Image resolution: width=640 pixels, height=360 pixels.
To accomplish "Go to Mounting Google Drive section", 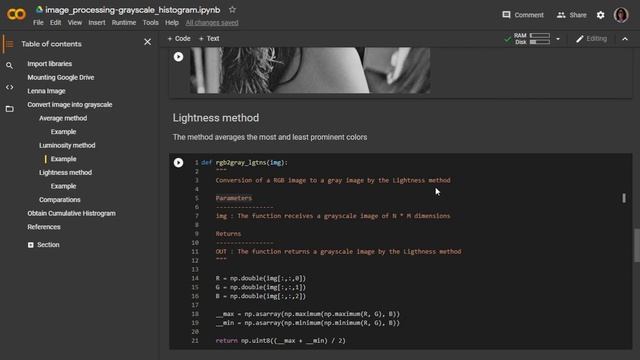I will (x=61, y=77).
